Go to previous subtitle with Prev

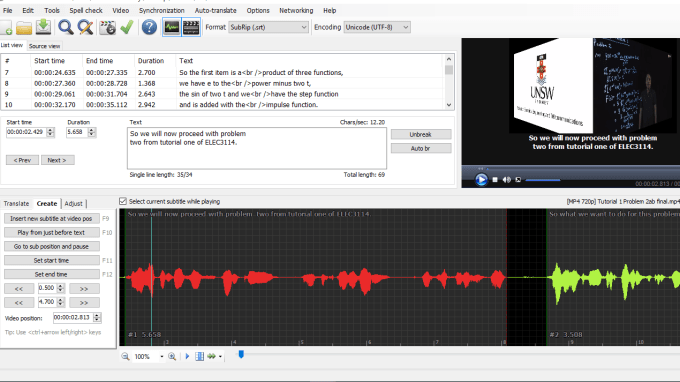tap(22, 160)
